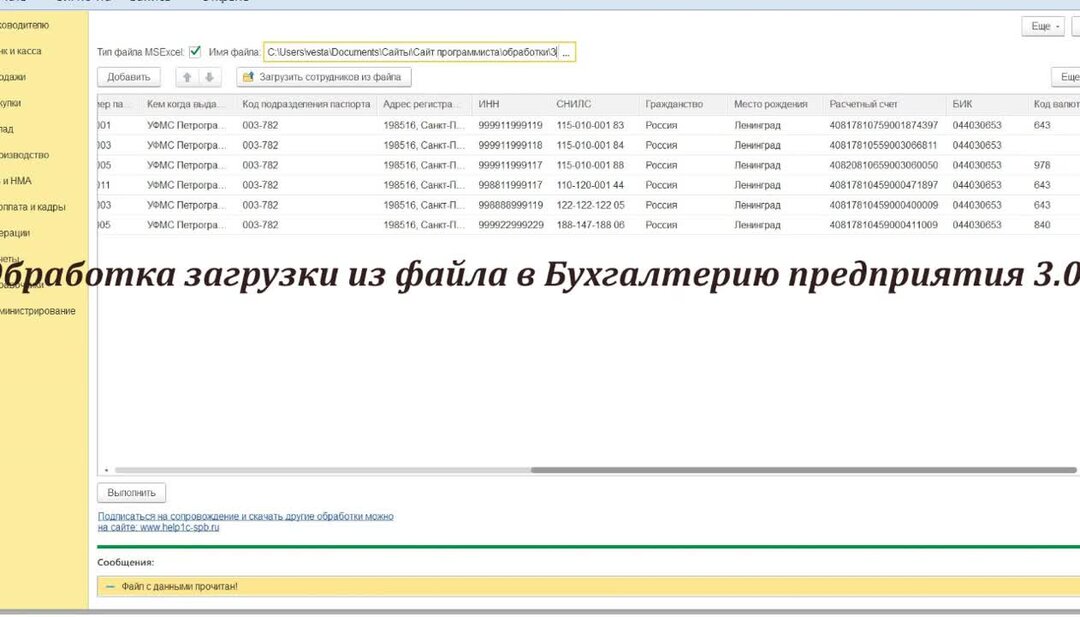This screenshot has height=617, width=1080.
Task: Click the 'Расчетный счет' column header
Action: coord(885,105)
